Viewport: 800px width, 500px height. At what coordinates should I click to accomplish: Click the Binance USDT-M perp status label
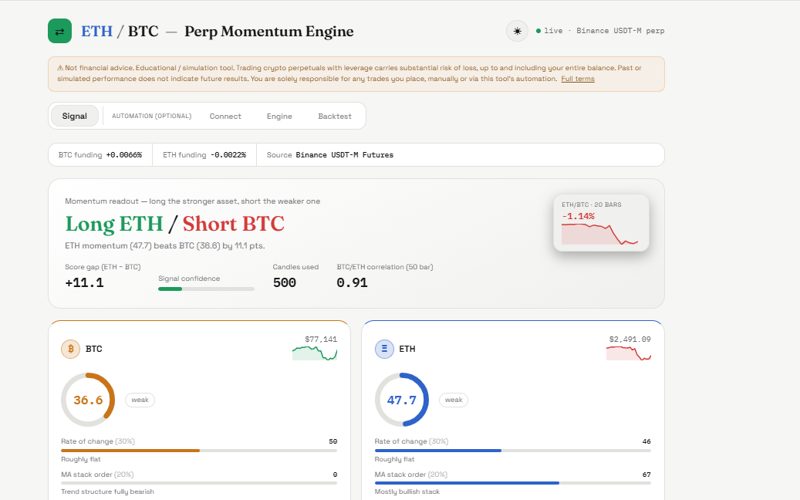point(620,31)
